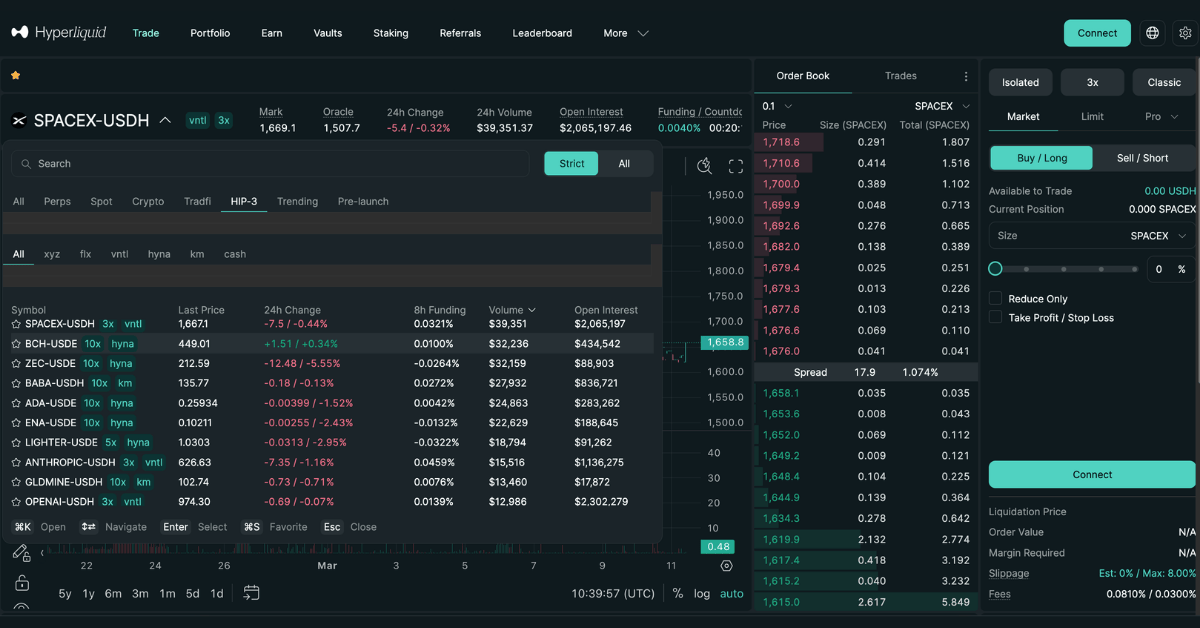Enable Take Profit / Stop Loss
This screenshot has width=1200, height=628.
point(995,317)
